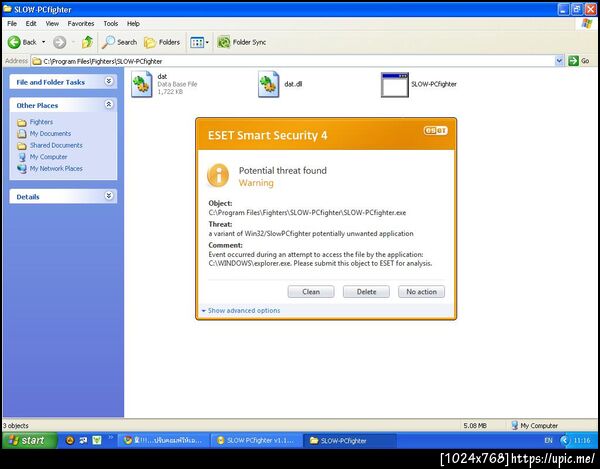600x469 pixels.
Task: Click the EN language indicator
Action: 548,441
